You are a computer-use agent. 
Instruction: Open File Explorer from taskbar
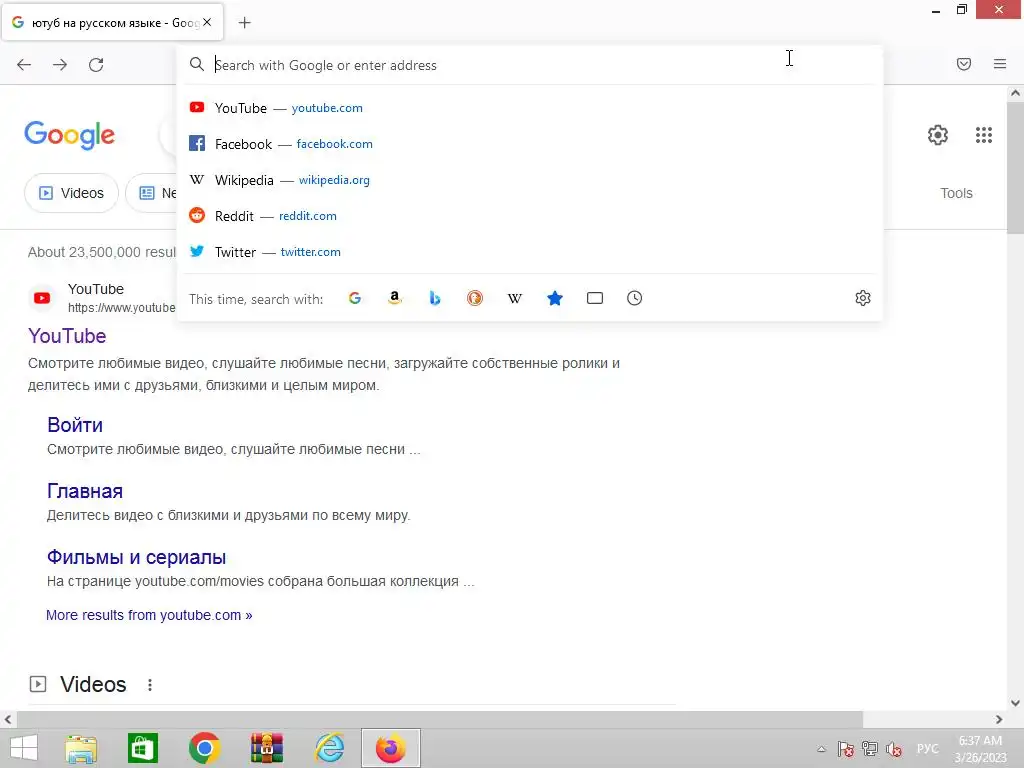(x=81, y=748)
